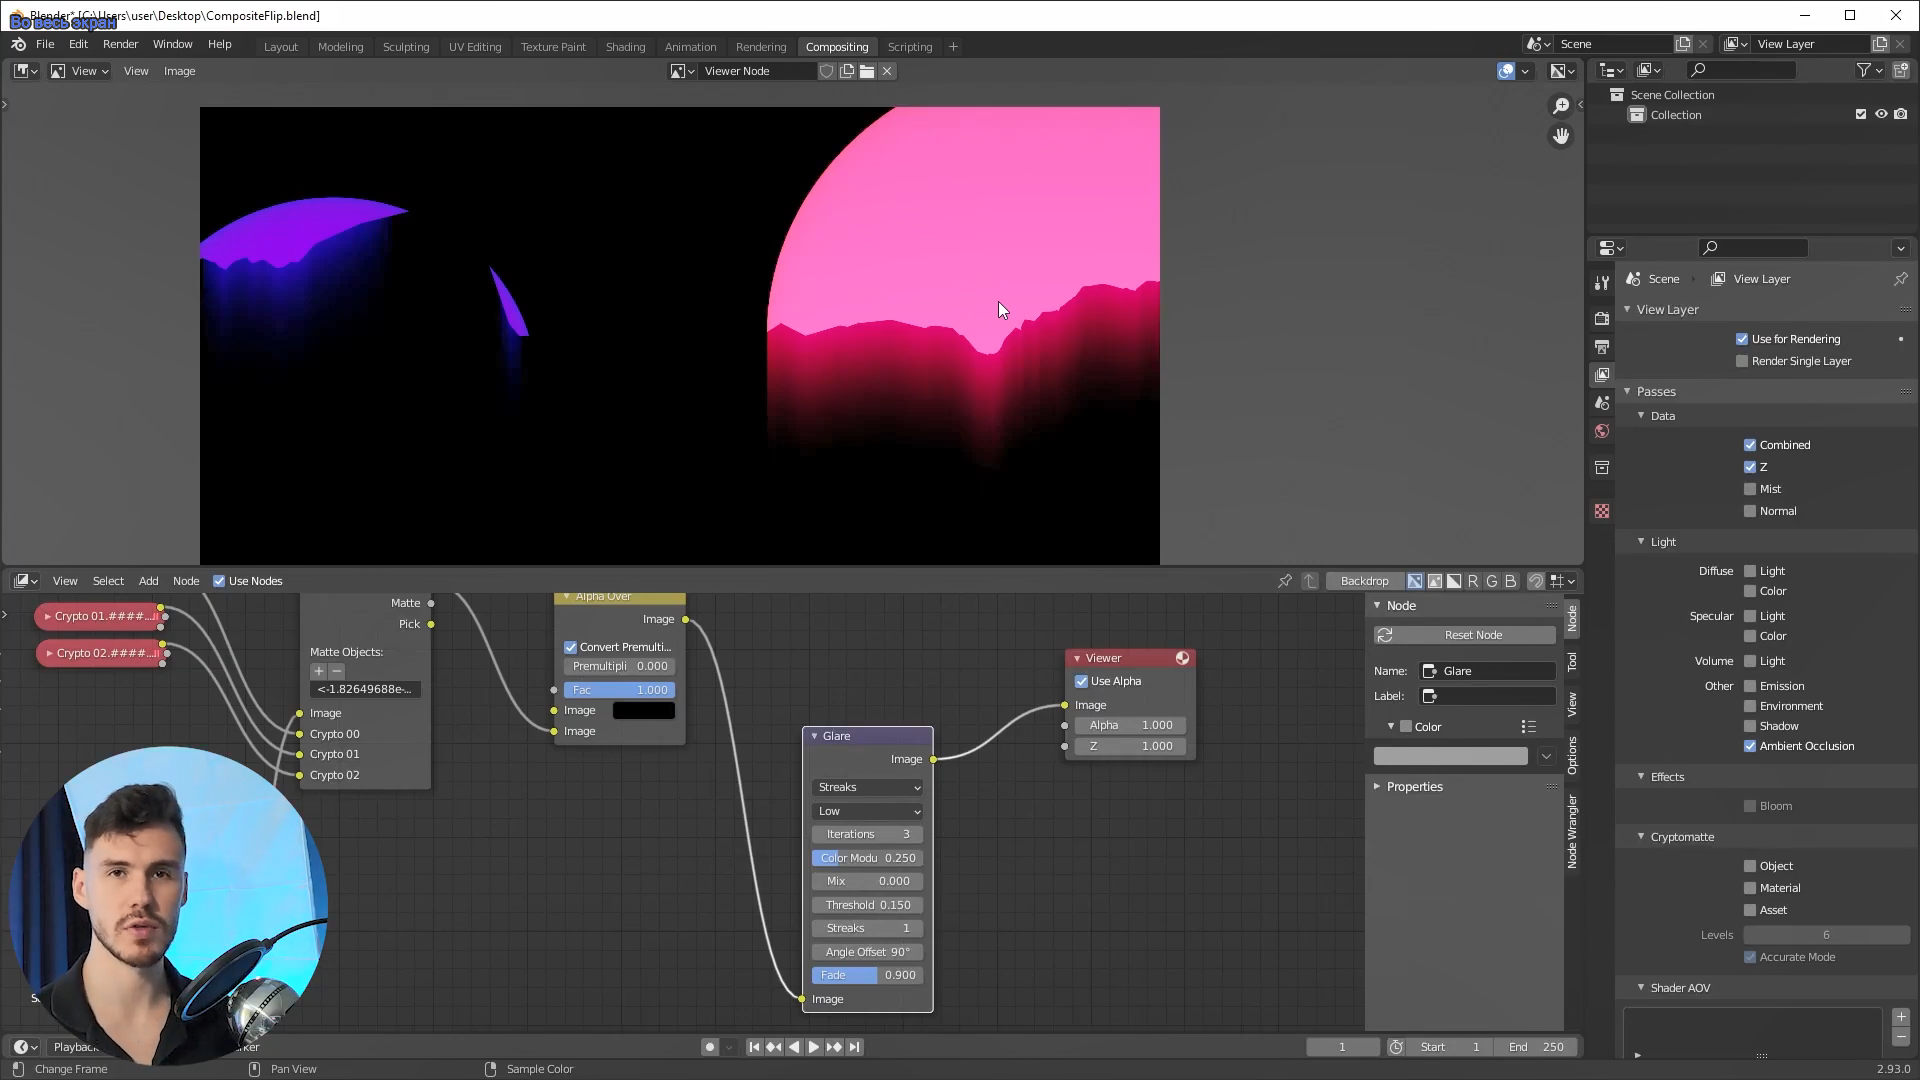Click the plus icon under Matte Objects
The width and height of the screenshot is (1920, 1080).
(x=318, y=671)
